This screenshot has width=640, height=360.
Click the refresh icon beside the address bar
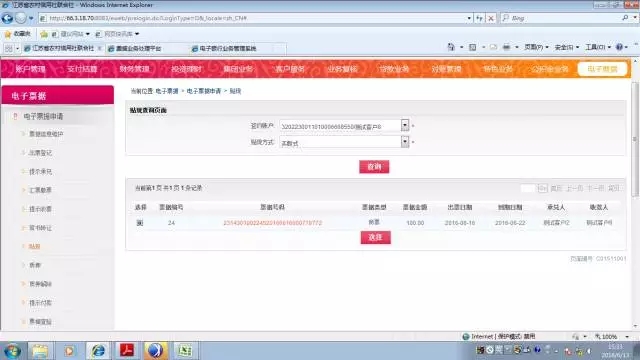pos(479,18)
